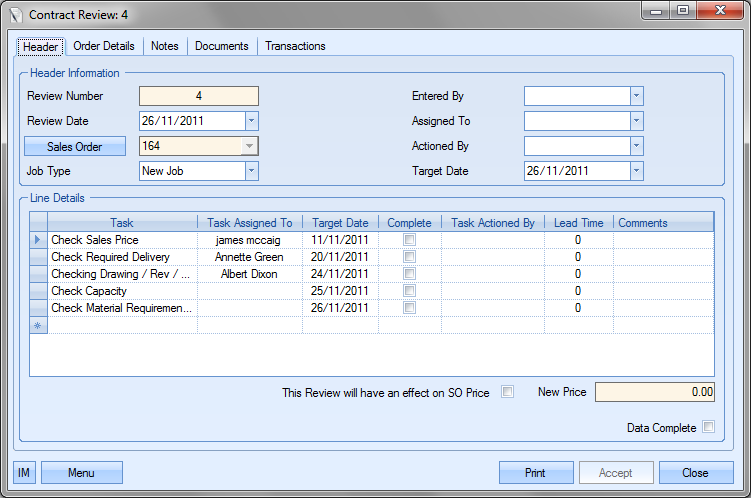The height and width of the screenshot is (498, 751).
Task: Open the Menu button
Action: (81, 473)
